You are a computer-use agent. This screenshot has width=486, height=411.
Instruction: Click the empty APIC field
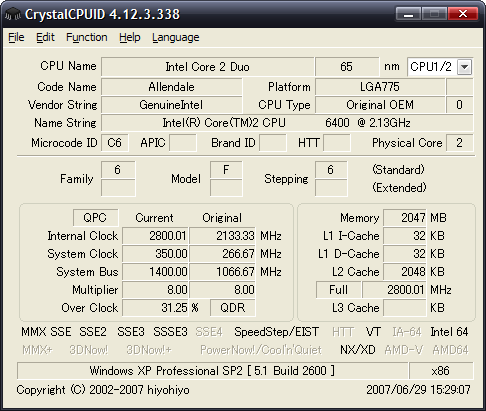(183, 143)
